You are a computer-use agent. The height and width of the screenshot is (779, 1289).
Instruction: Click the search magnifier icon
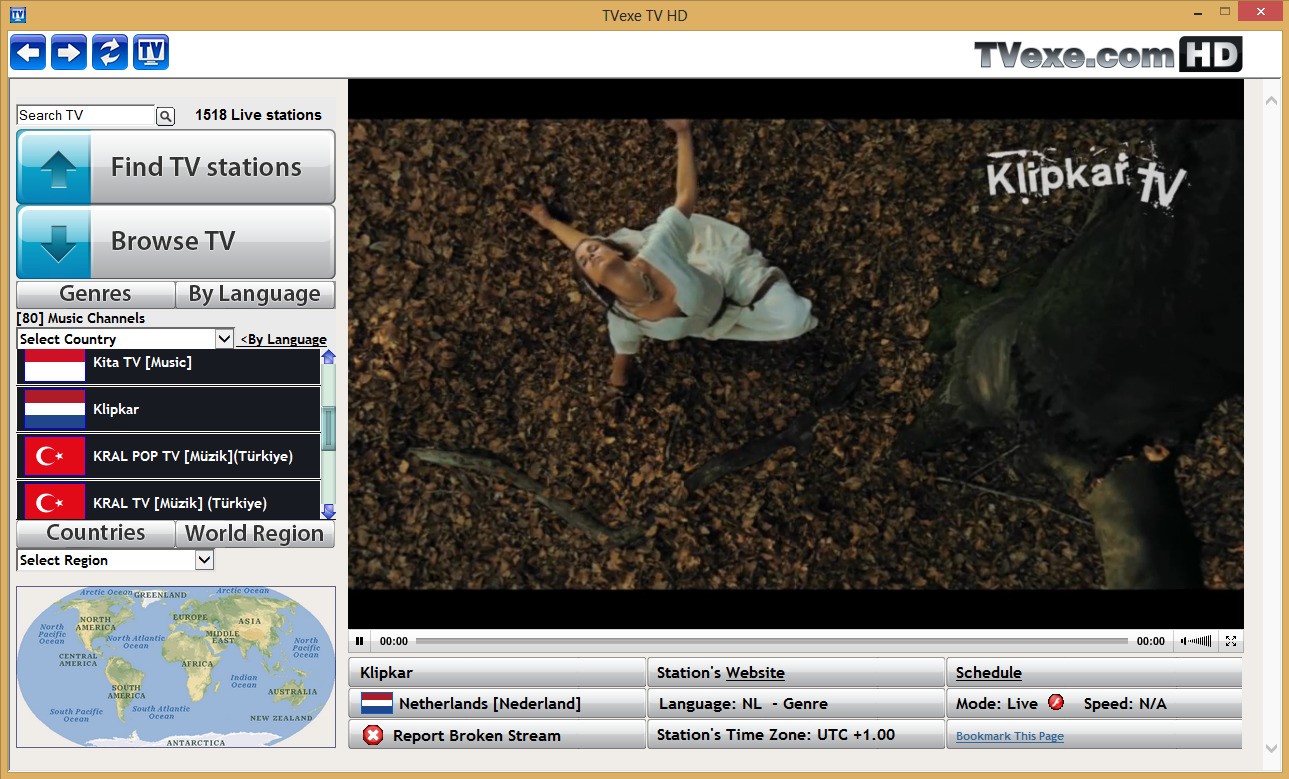[x=166, y=116]
